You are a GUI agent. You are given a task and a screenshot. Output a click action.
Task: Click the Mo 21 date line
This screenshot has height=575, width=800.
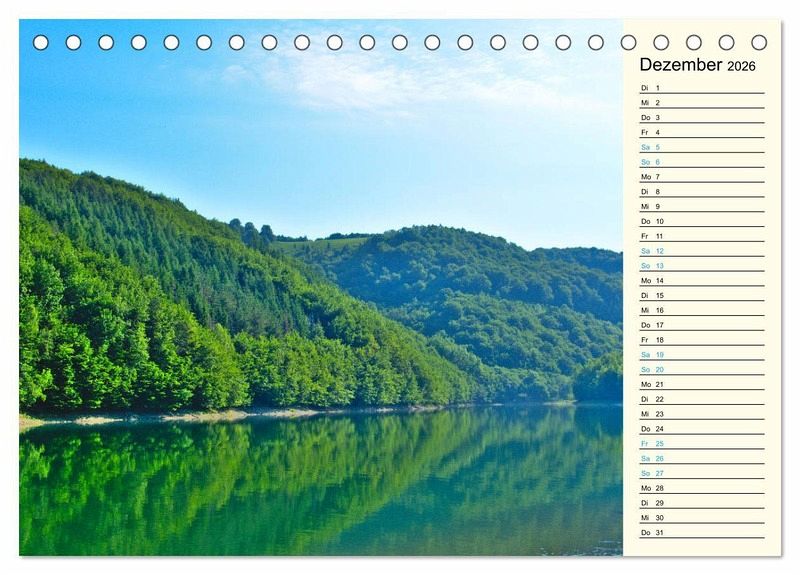pyautogui.click(x=701, y=384)
